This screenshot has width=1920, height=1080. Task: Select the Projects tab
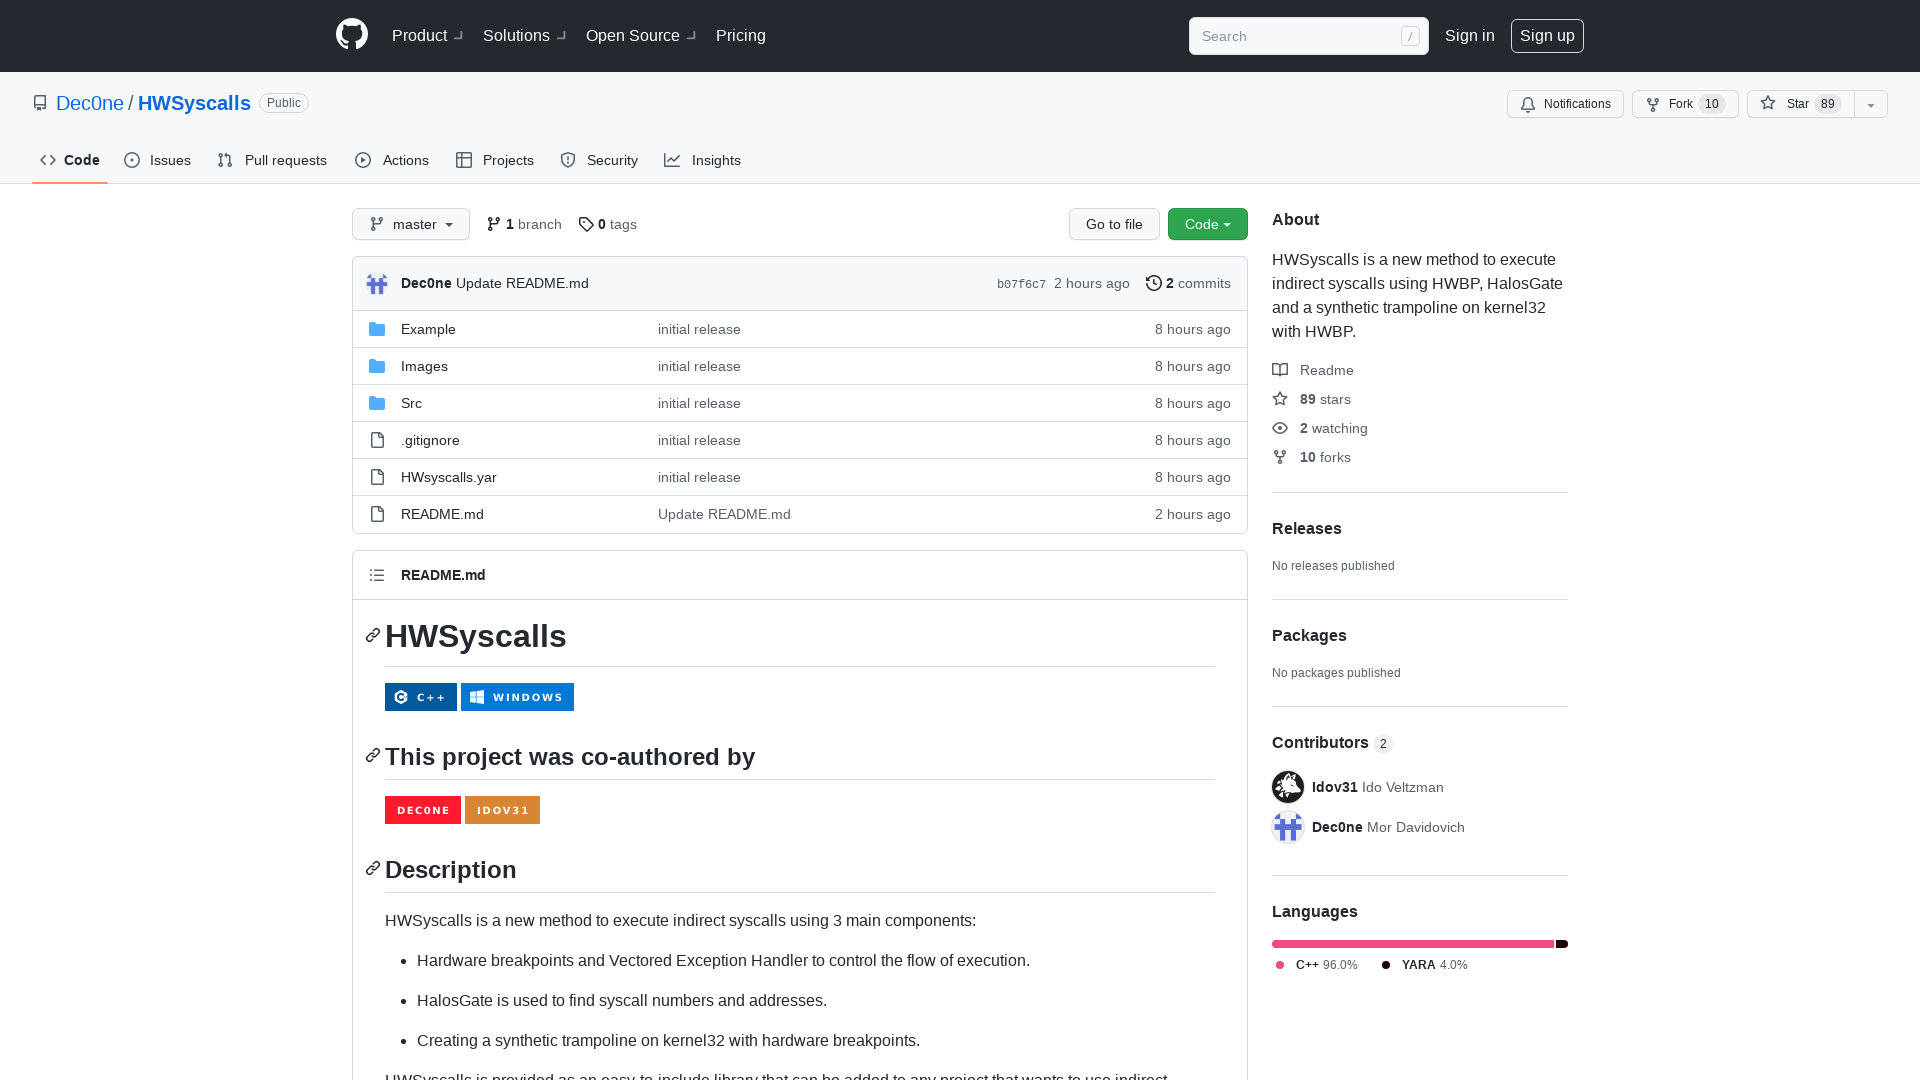coord(495,160)
